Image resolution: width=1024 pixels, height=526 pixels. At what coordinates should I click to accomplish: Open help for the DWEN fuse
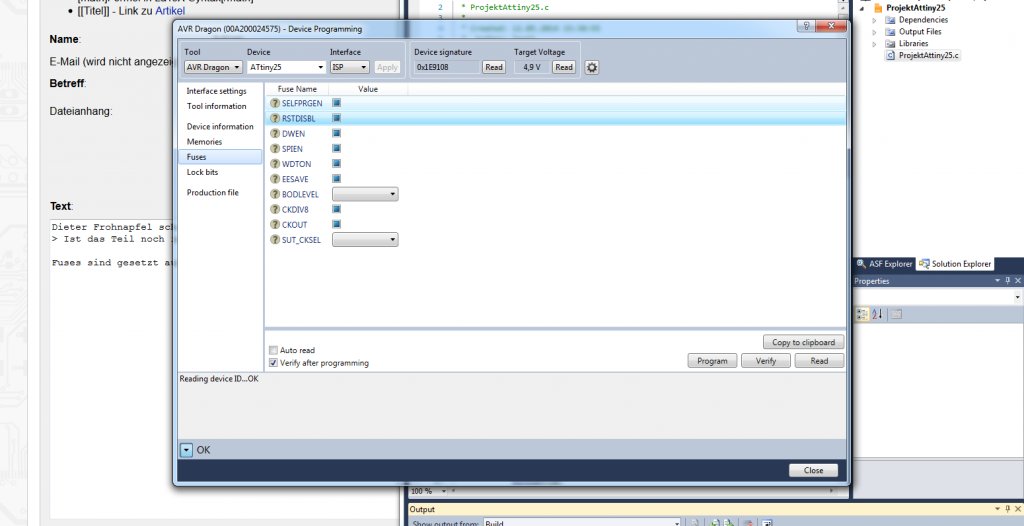click(x=275, y=133)
